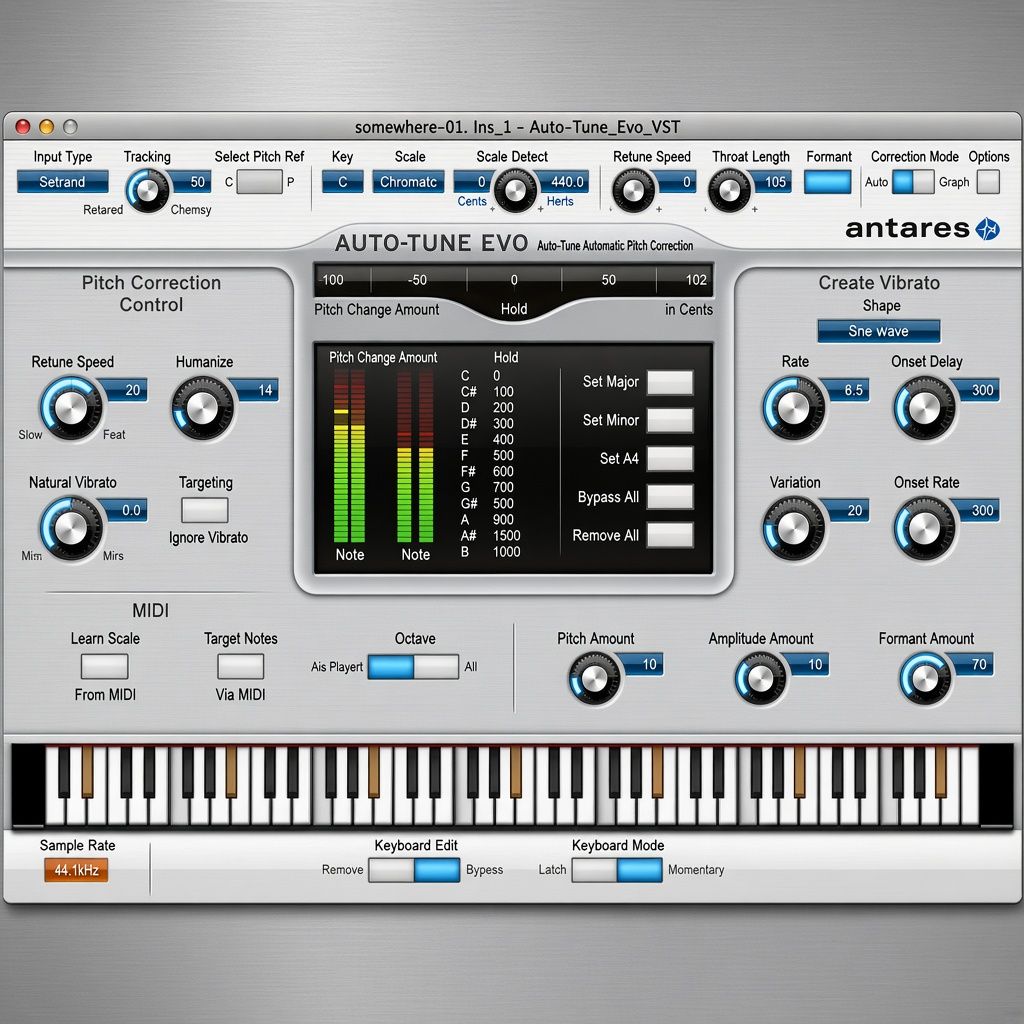Click the vibrato Rate value 6.5
Image resolution: width=1024 pixels, height=1024 pixels.
tap(847, 390)
